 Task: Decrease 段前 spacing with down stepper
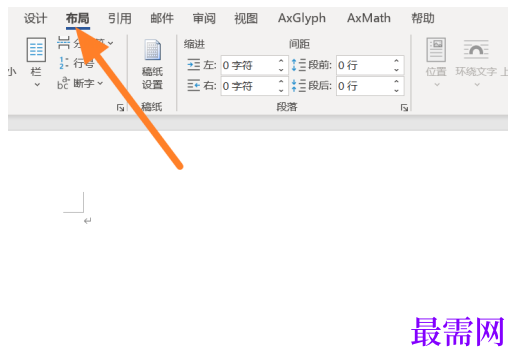coord(396,69)
